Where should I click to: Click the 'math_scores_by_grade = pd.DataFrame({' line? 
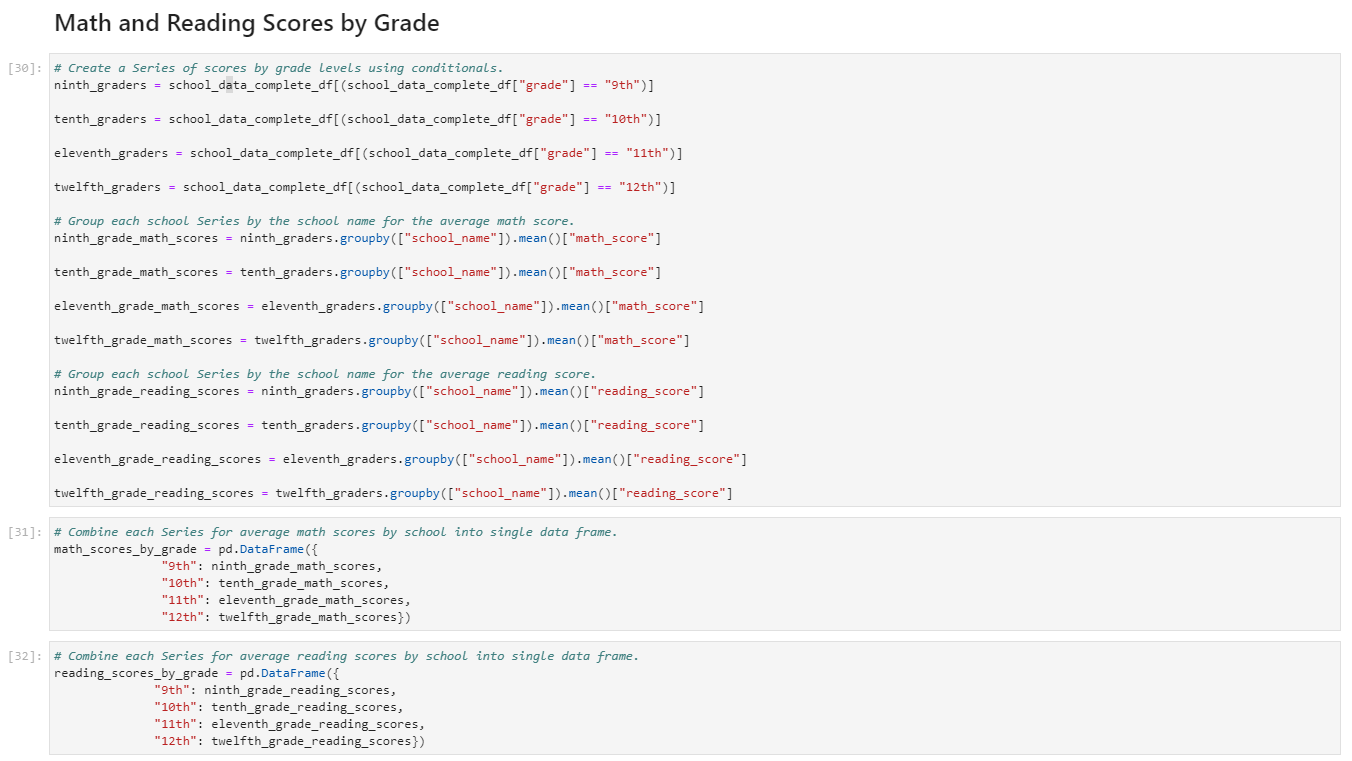[x=186, y=549]
